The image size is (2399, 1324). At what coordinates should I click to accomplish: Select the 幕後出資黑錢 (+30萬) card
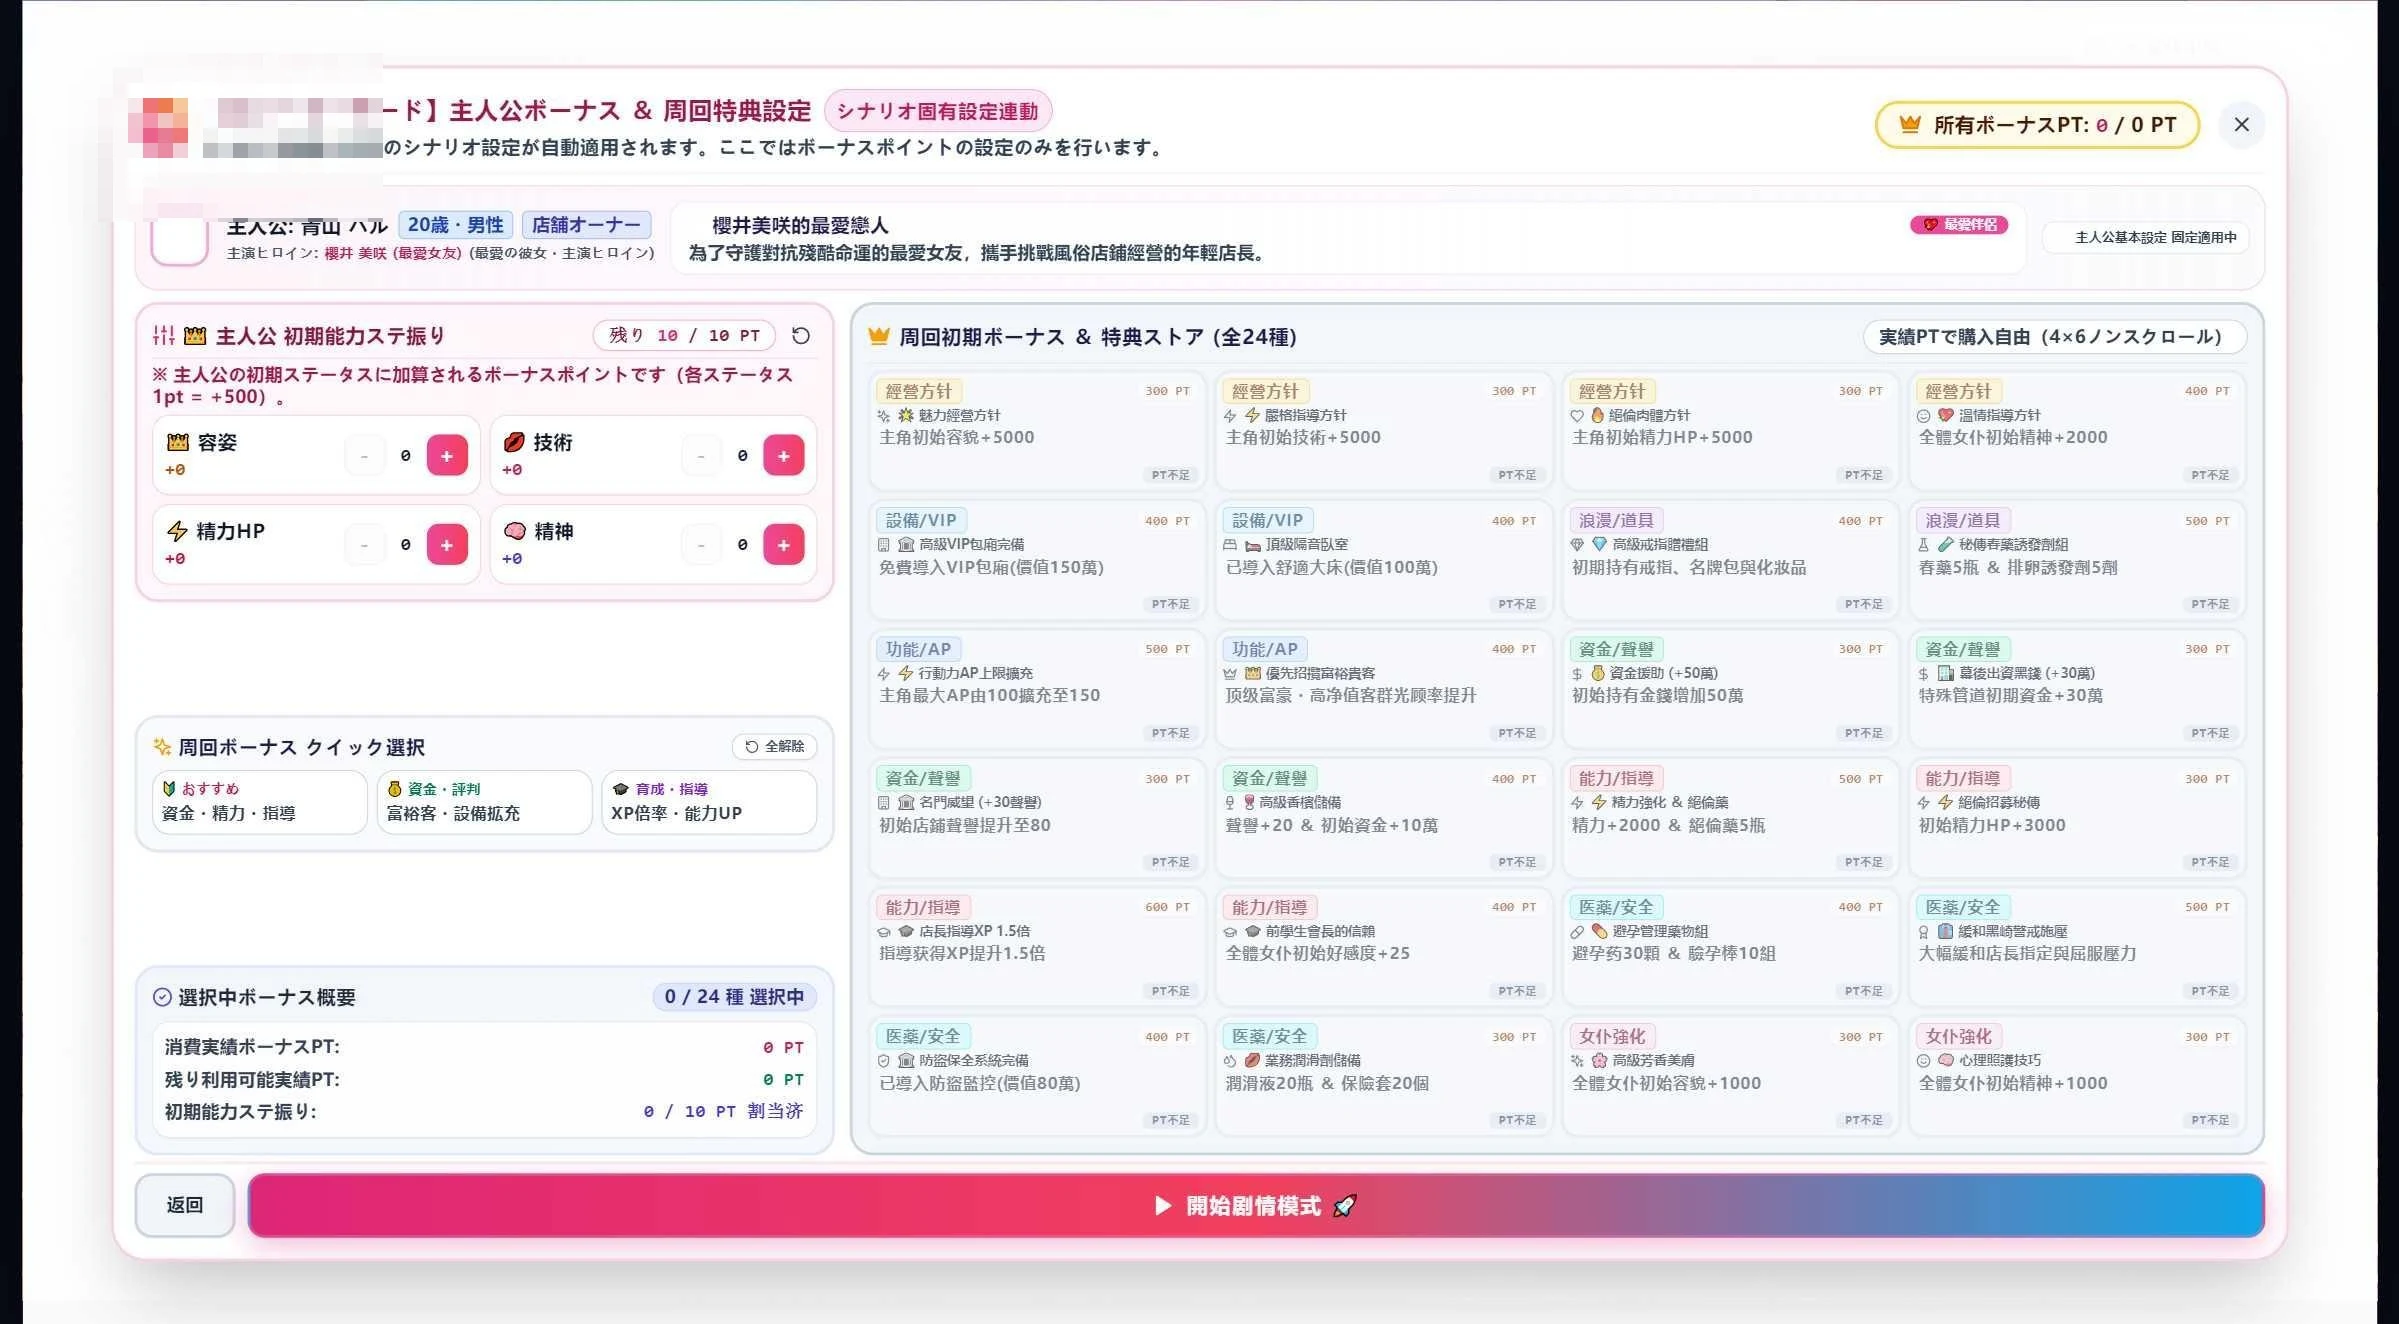2077,689
